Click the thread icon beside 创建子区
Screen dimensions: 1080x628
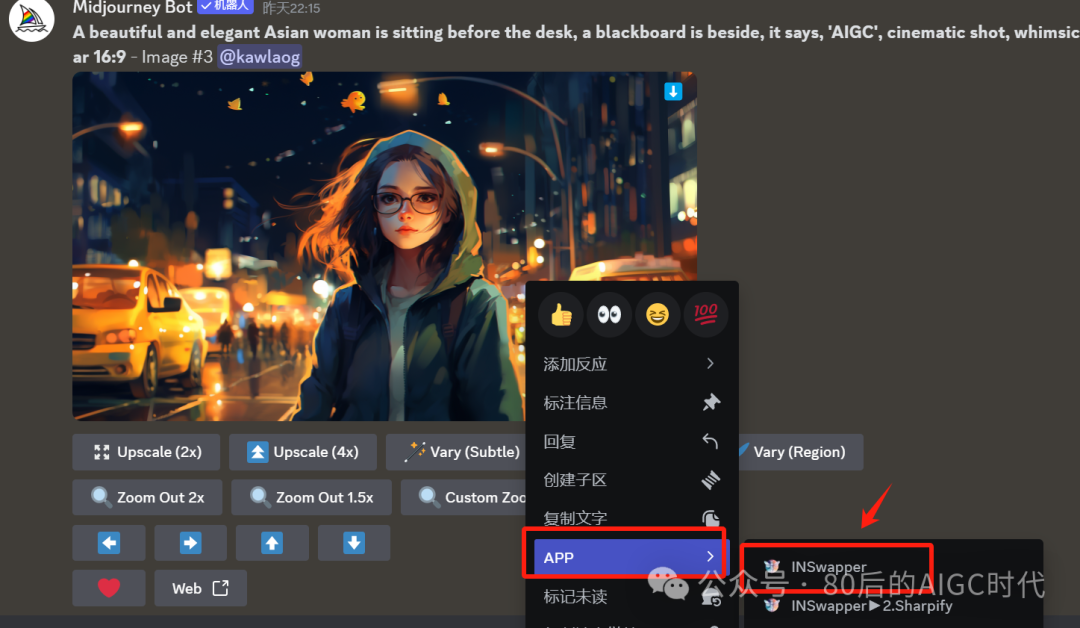(x=711, y=480)
